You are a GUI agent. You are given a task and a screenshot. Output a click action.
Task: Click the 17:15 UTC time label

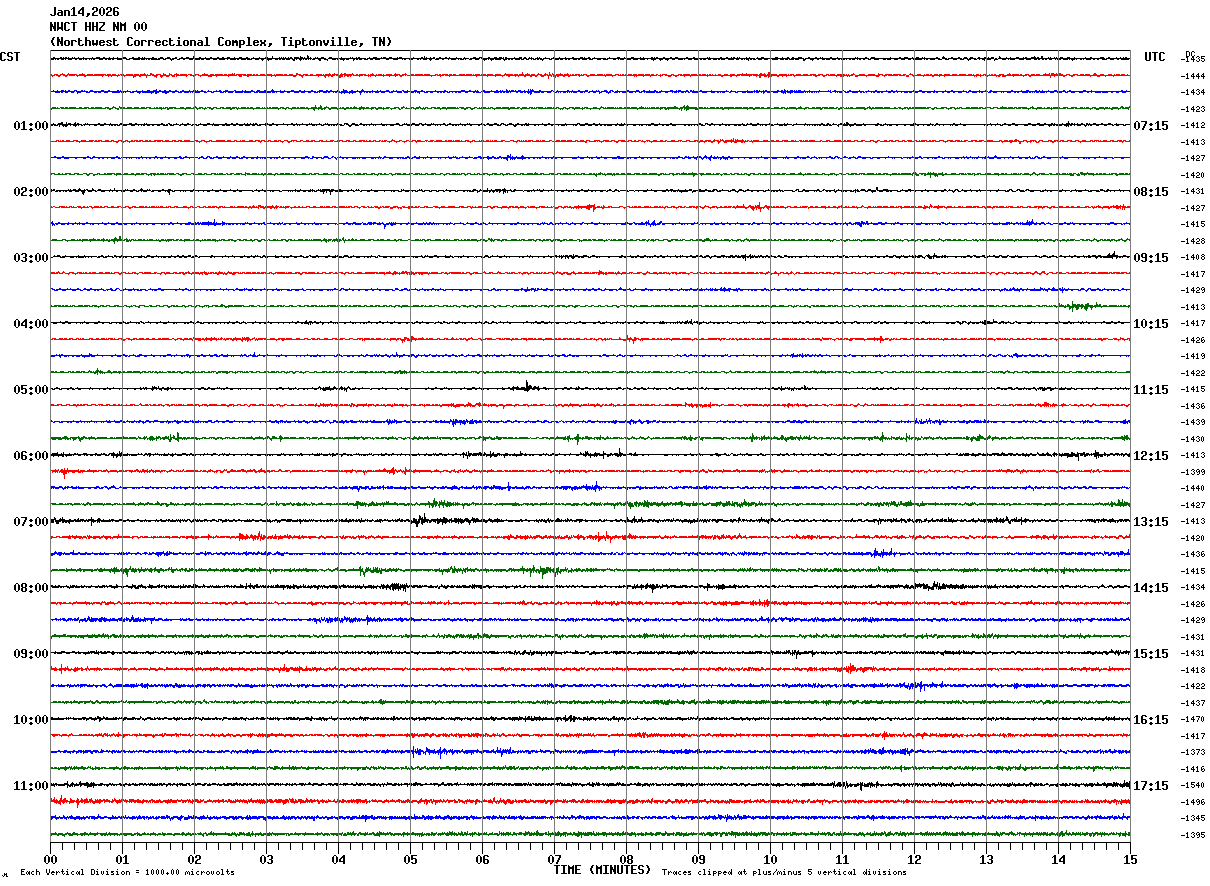tap(1150, 786)
